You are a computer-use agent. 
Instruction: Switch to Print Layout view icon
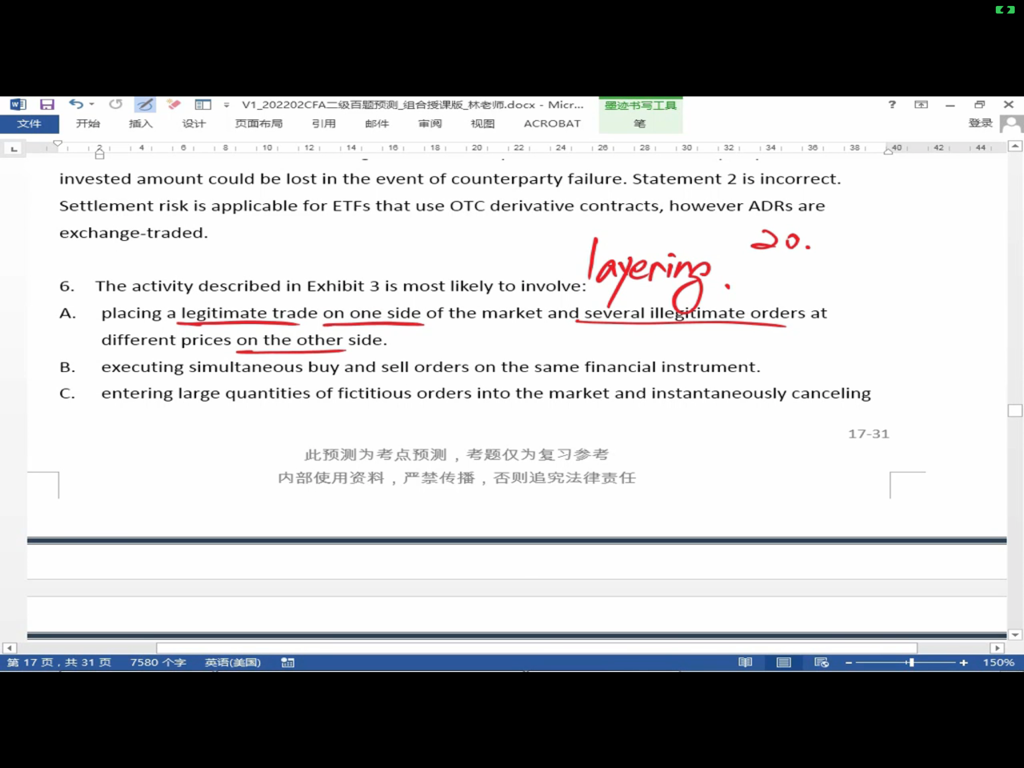[784, 662]
